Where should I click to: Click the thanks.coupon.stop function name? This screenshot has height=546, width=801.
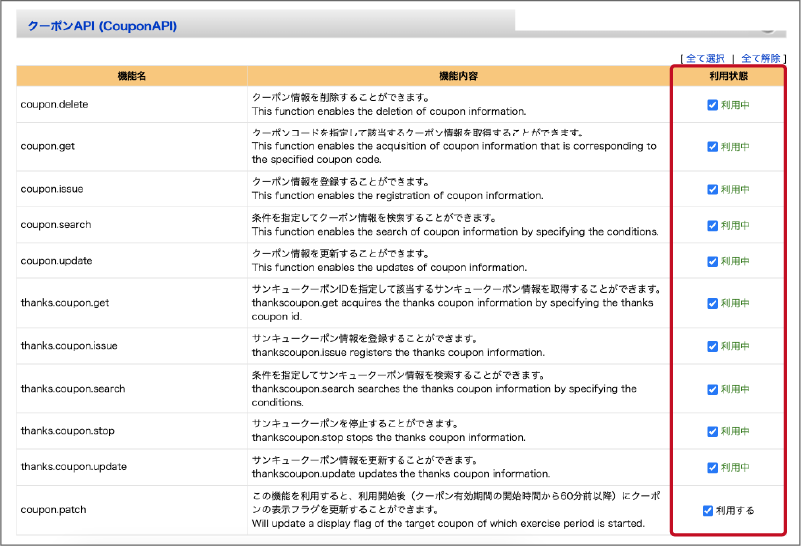(67, 431)
